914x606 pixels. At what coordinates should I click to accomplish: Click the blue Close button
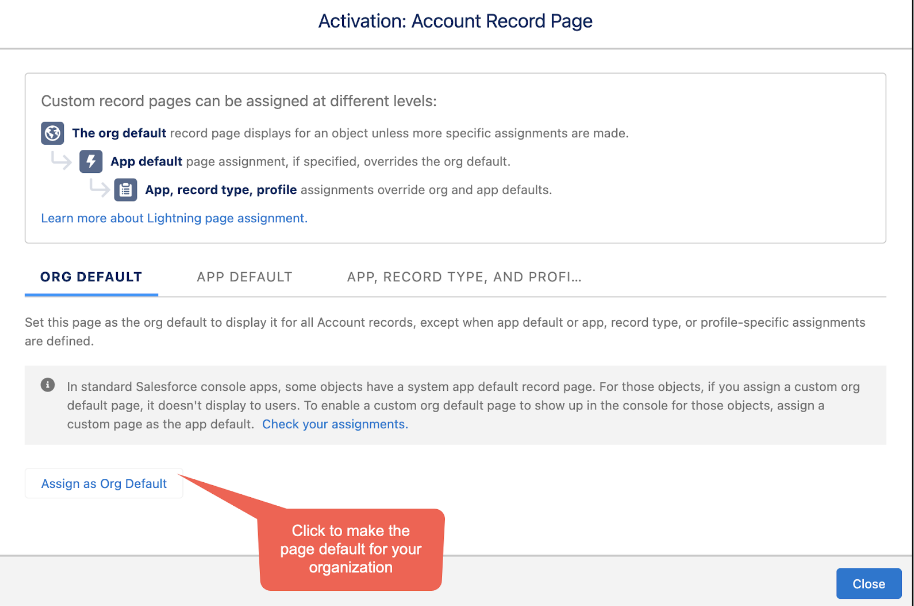click(869, 584)
